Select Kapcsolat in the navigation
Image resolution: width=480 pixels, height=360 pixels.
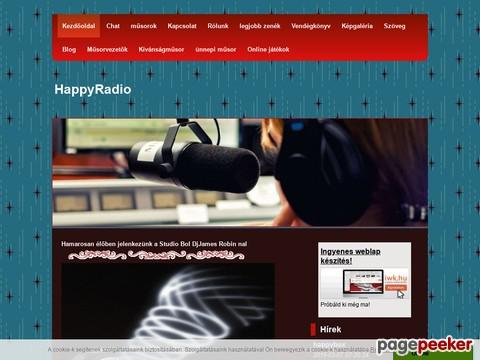(x=182, y=26)
